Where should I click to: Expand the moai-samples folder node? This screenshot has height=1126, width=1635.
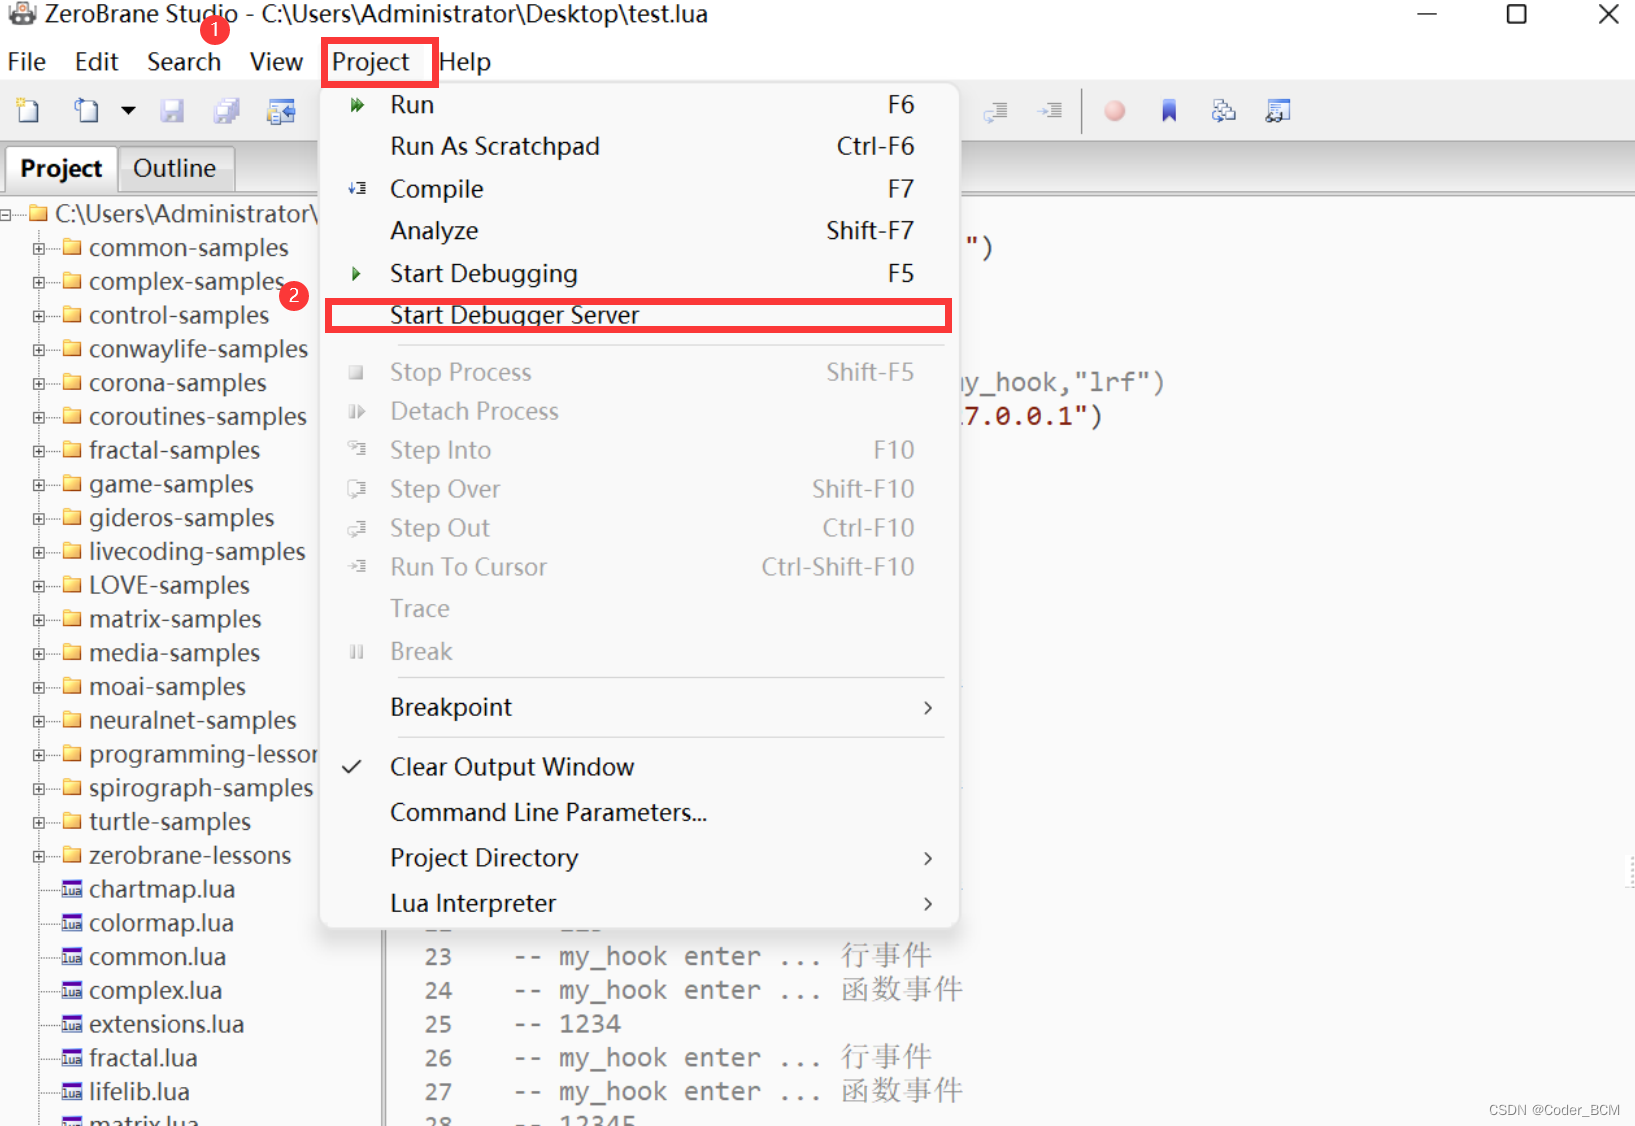coord(39,687)
